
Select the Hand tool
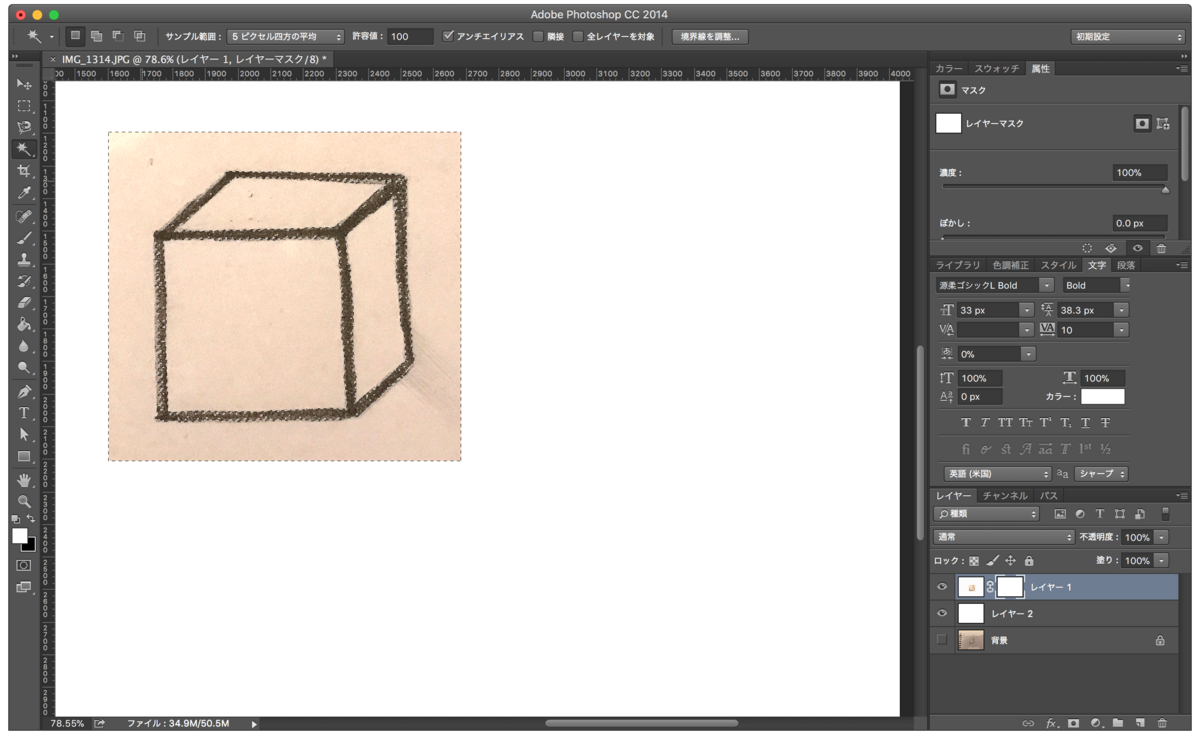[24, 480]
